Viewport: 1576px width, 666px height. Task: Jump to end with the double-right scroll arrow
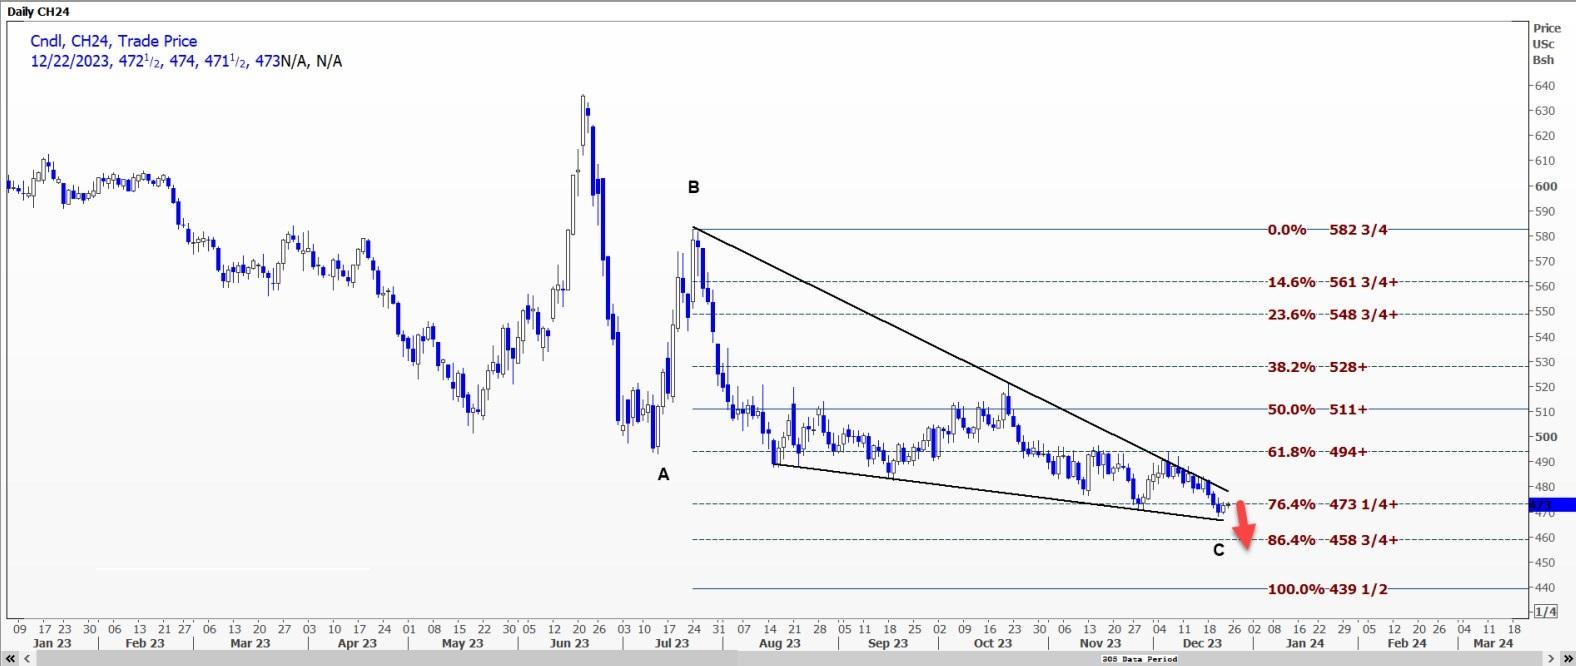pos(1568,658)
